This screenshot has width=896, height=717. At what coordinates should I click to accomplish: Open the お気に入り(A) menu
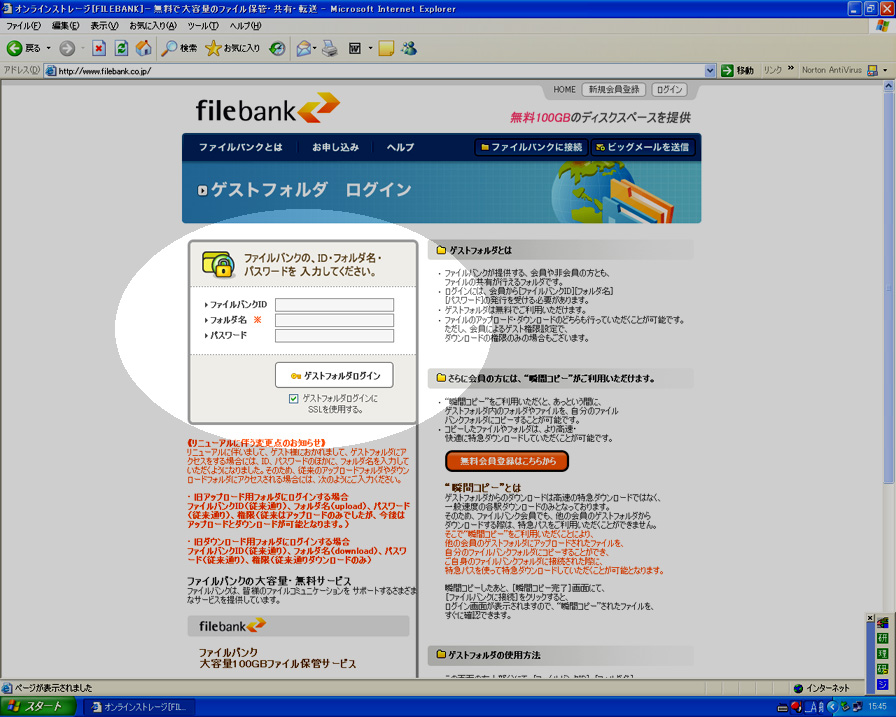[153, 26]
